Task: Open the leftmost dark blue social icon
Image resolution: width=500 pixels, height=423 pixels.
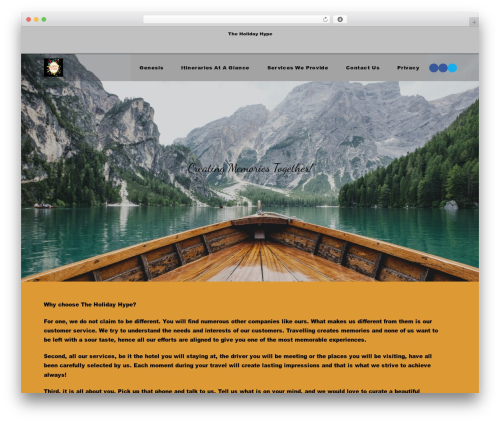Action: (x=434, y=68)
